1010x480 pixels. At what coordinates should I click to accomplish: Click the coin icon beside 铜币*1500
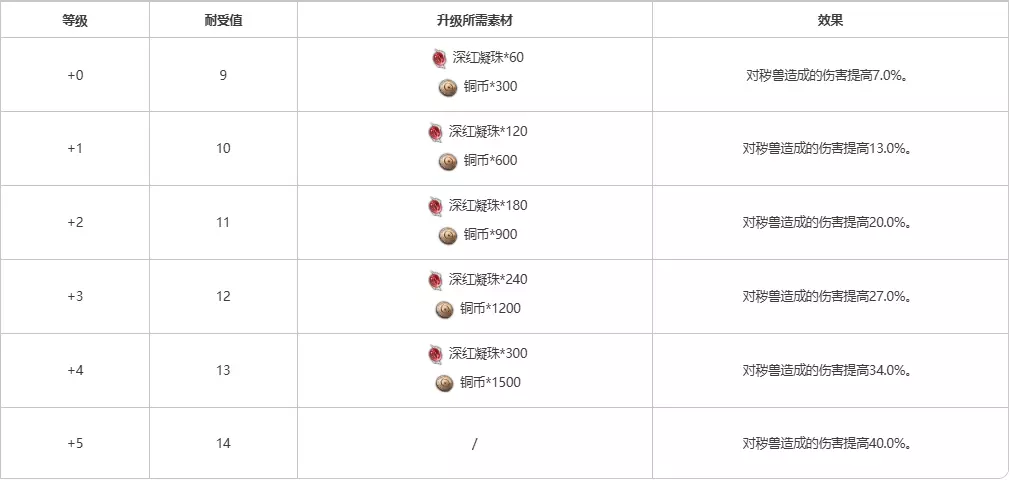(x=445, y=383)
